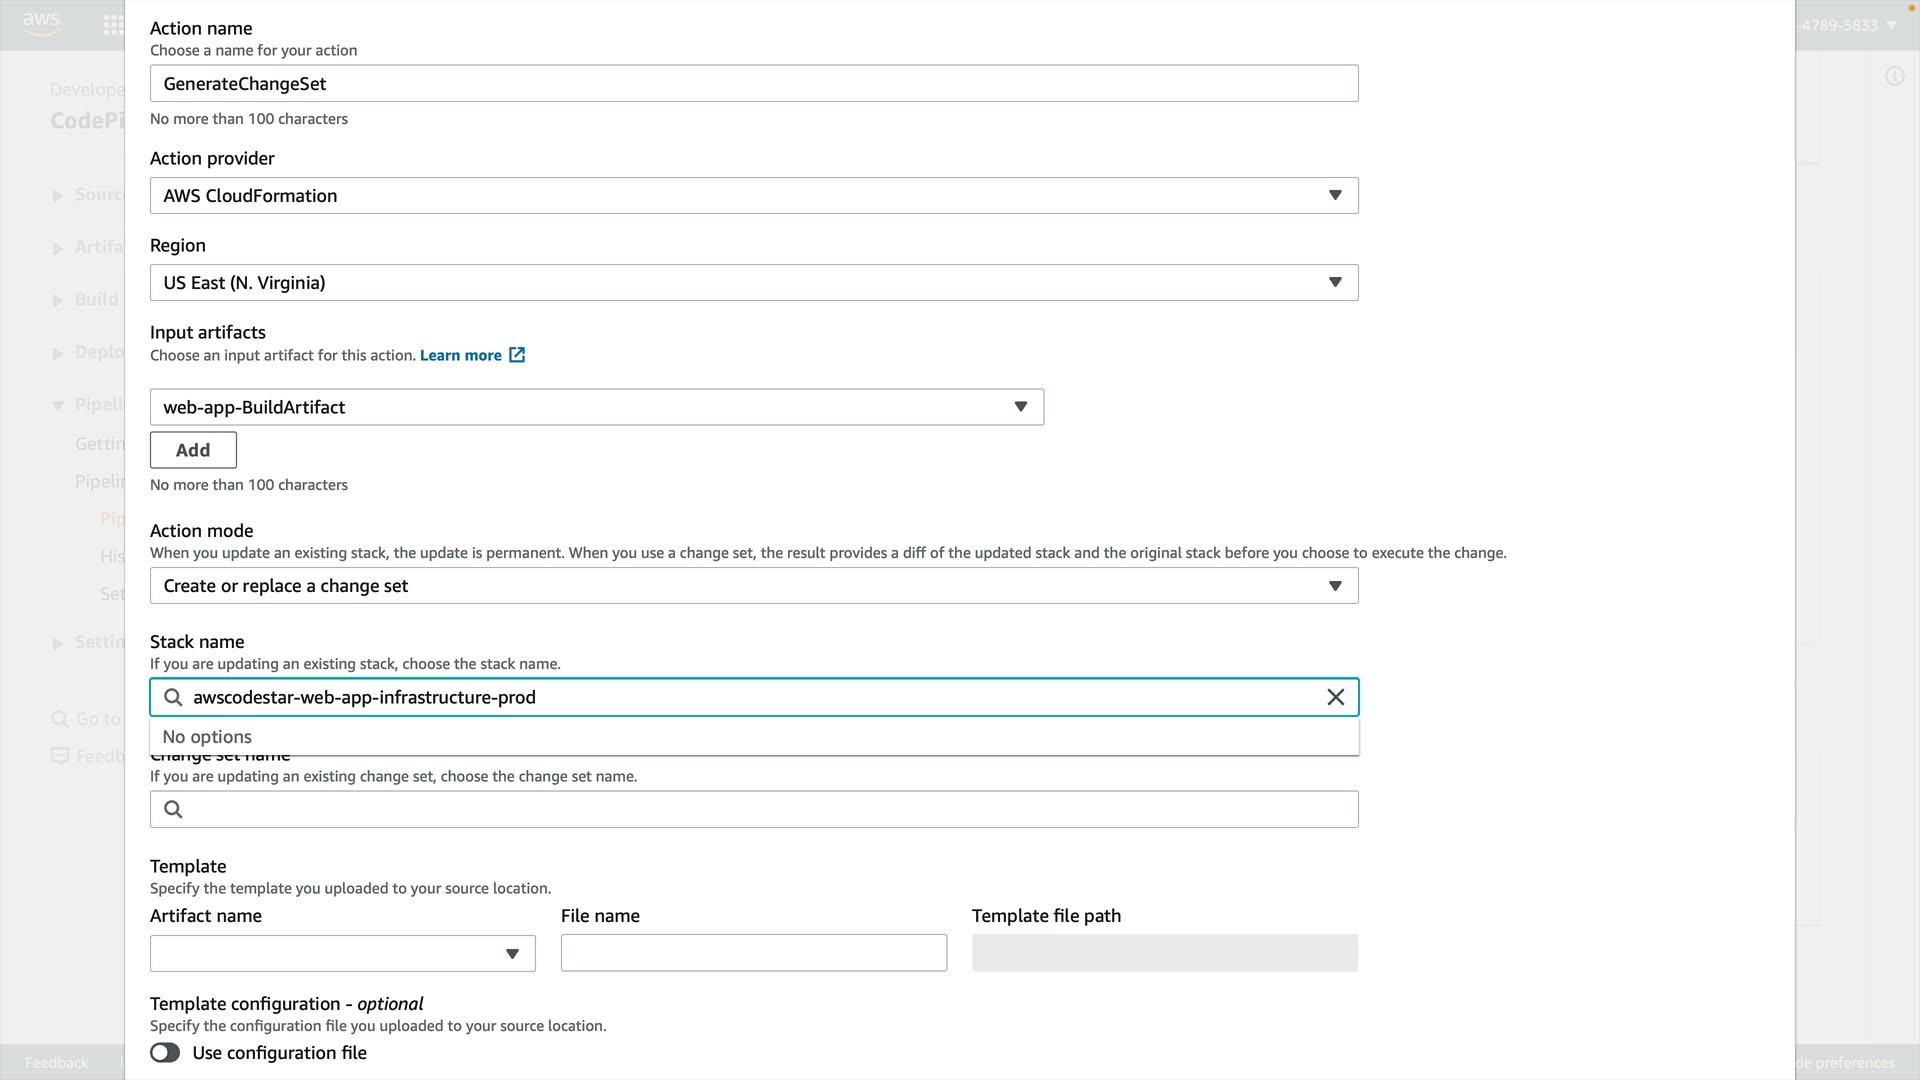Open the Template Artifact name dropdown
This screenshot has height=1080, width=1920.
342,953
